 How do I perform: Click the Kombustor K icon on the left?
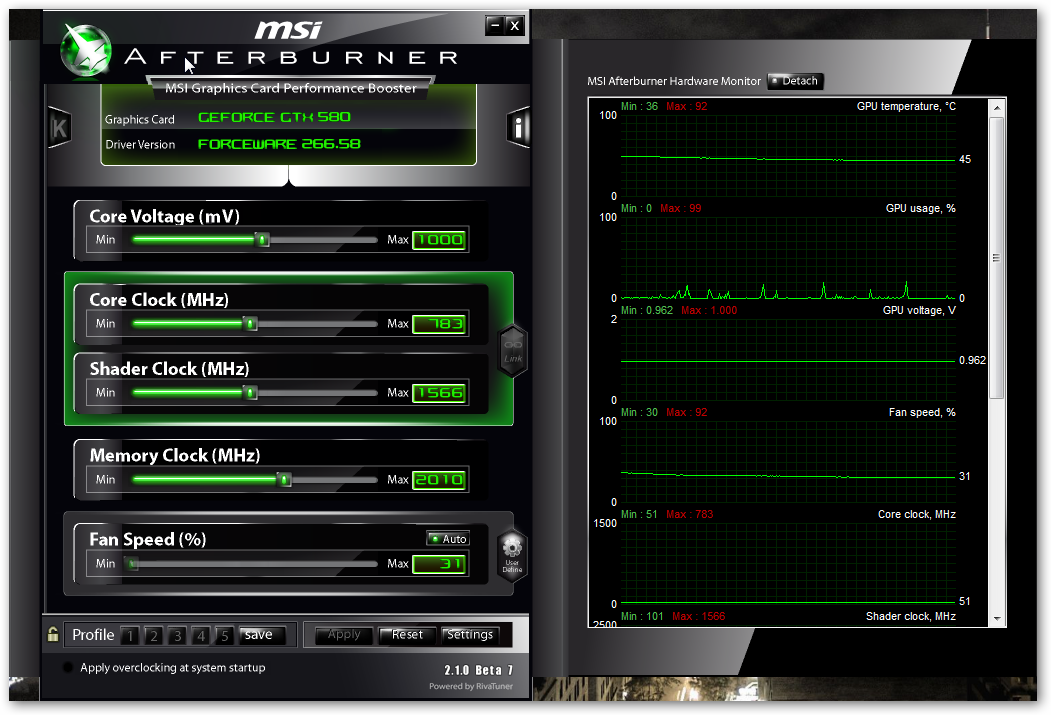pyautogui.click(x=60, y=127)
